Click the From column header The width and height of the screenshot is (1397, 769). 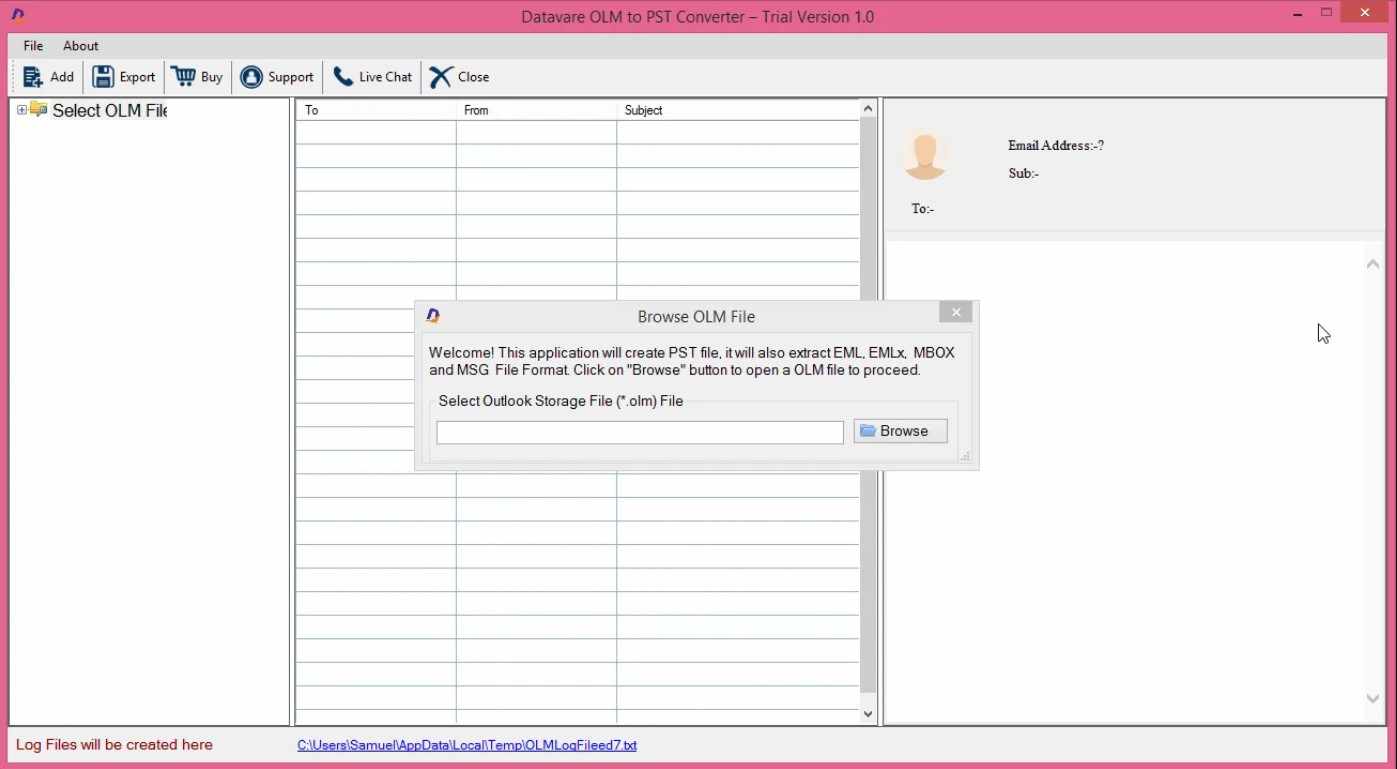[536, 110]
